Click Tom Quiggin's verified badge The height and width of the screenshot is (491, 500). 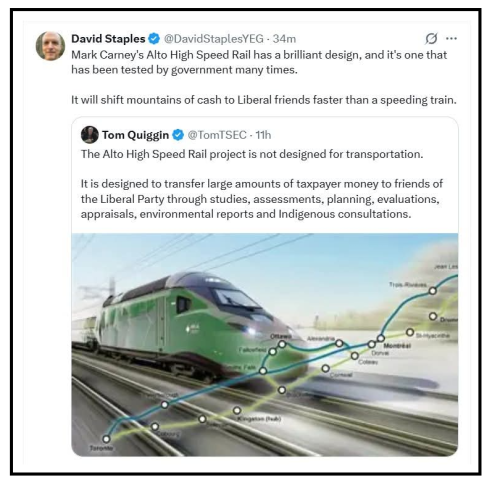(178, 135)
